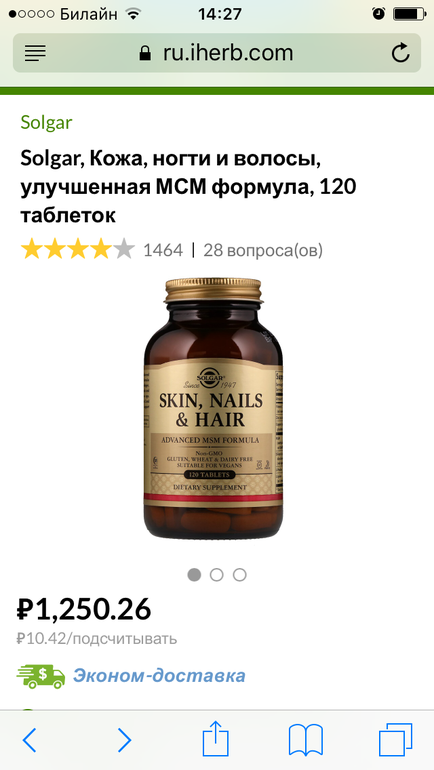Open Эконом-доставка shipping info link
Screen dimensions: 434x770
click(x=159, y=676)
